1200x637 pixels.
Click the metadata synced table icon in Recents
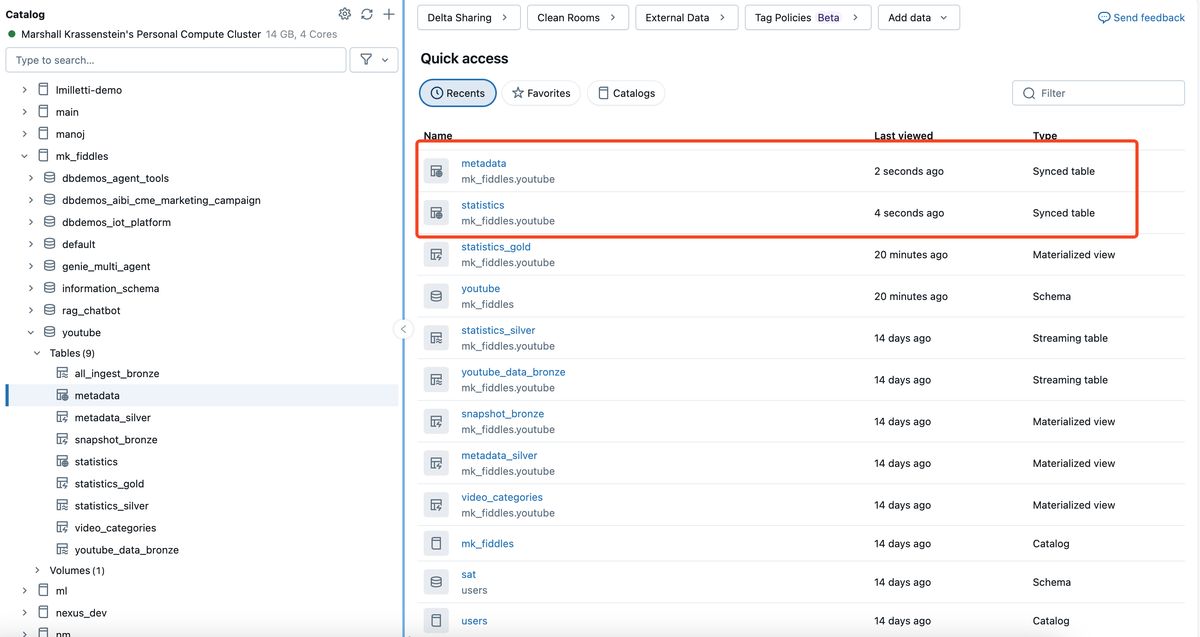point(436,171)
